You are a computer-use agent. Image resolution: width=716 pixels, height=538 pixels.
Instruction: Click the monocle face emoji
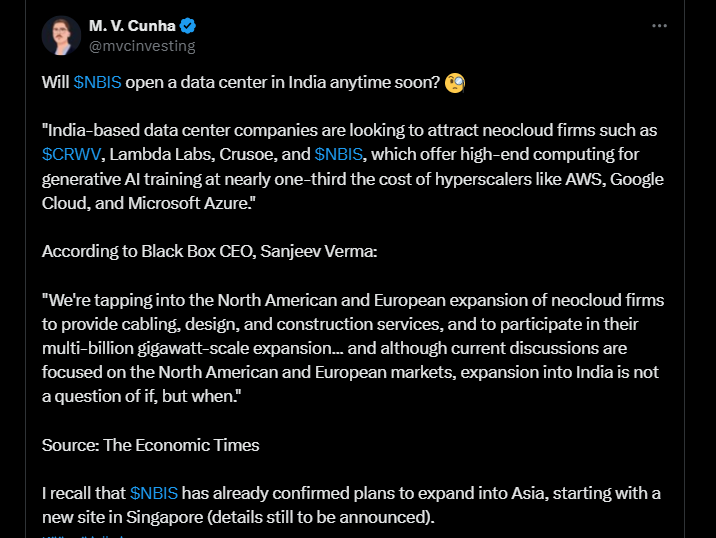point(455,83)
